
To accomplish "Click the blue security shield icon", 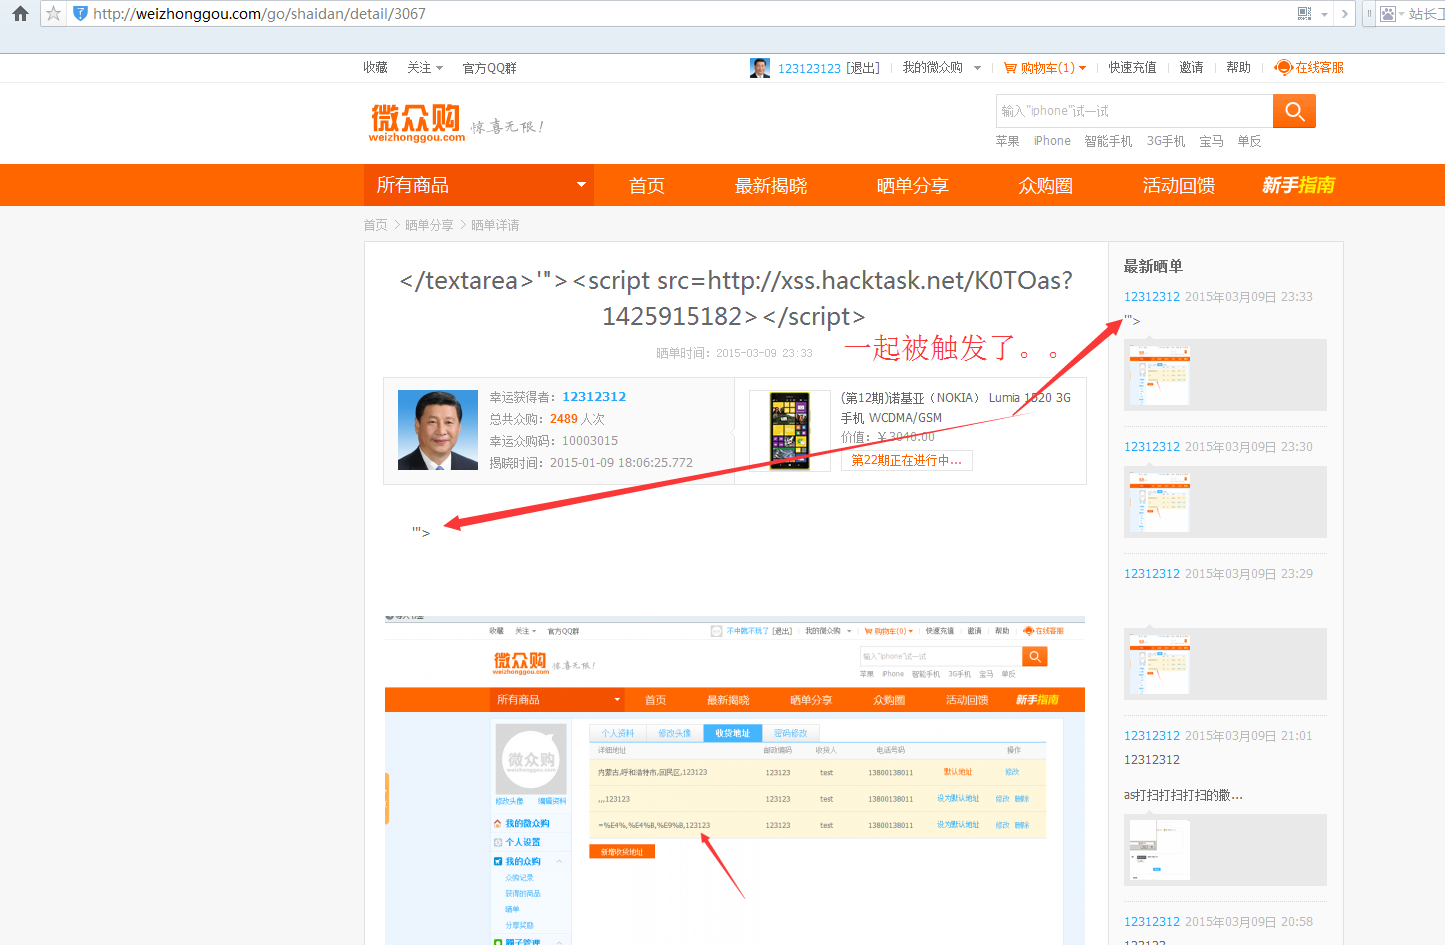I will coord(81,14).
